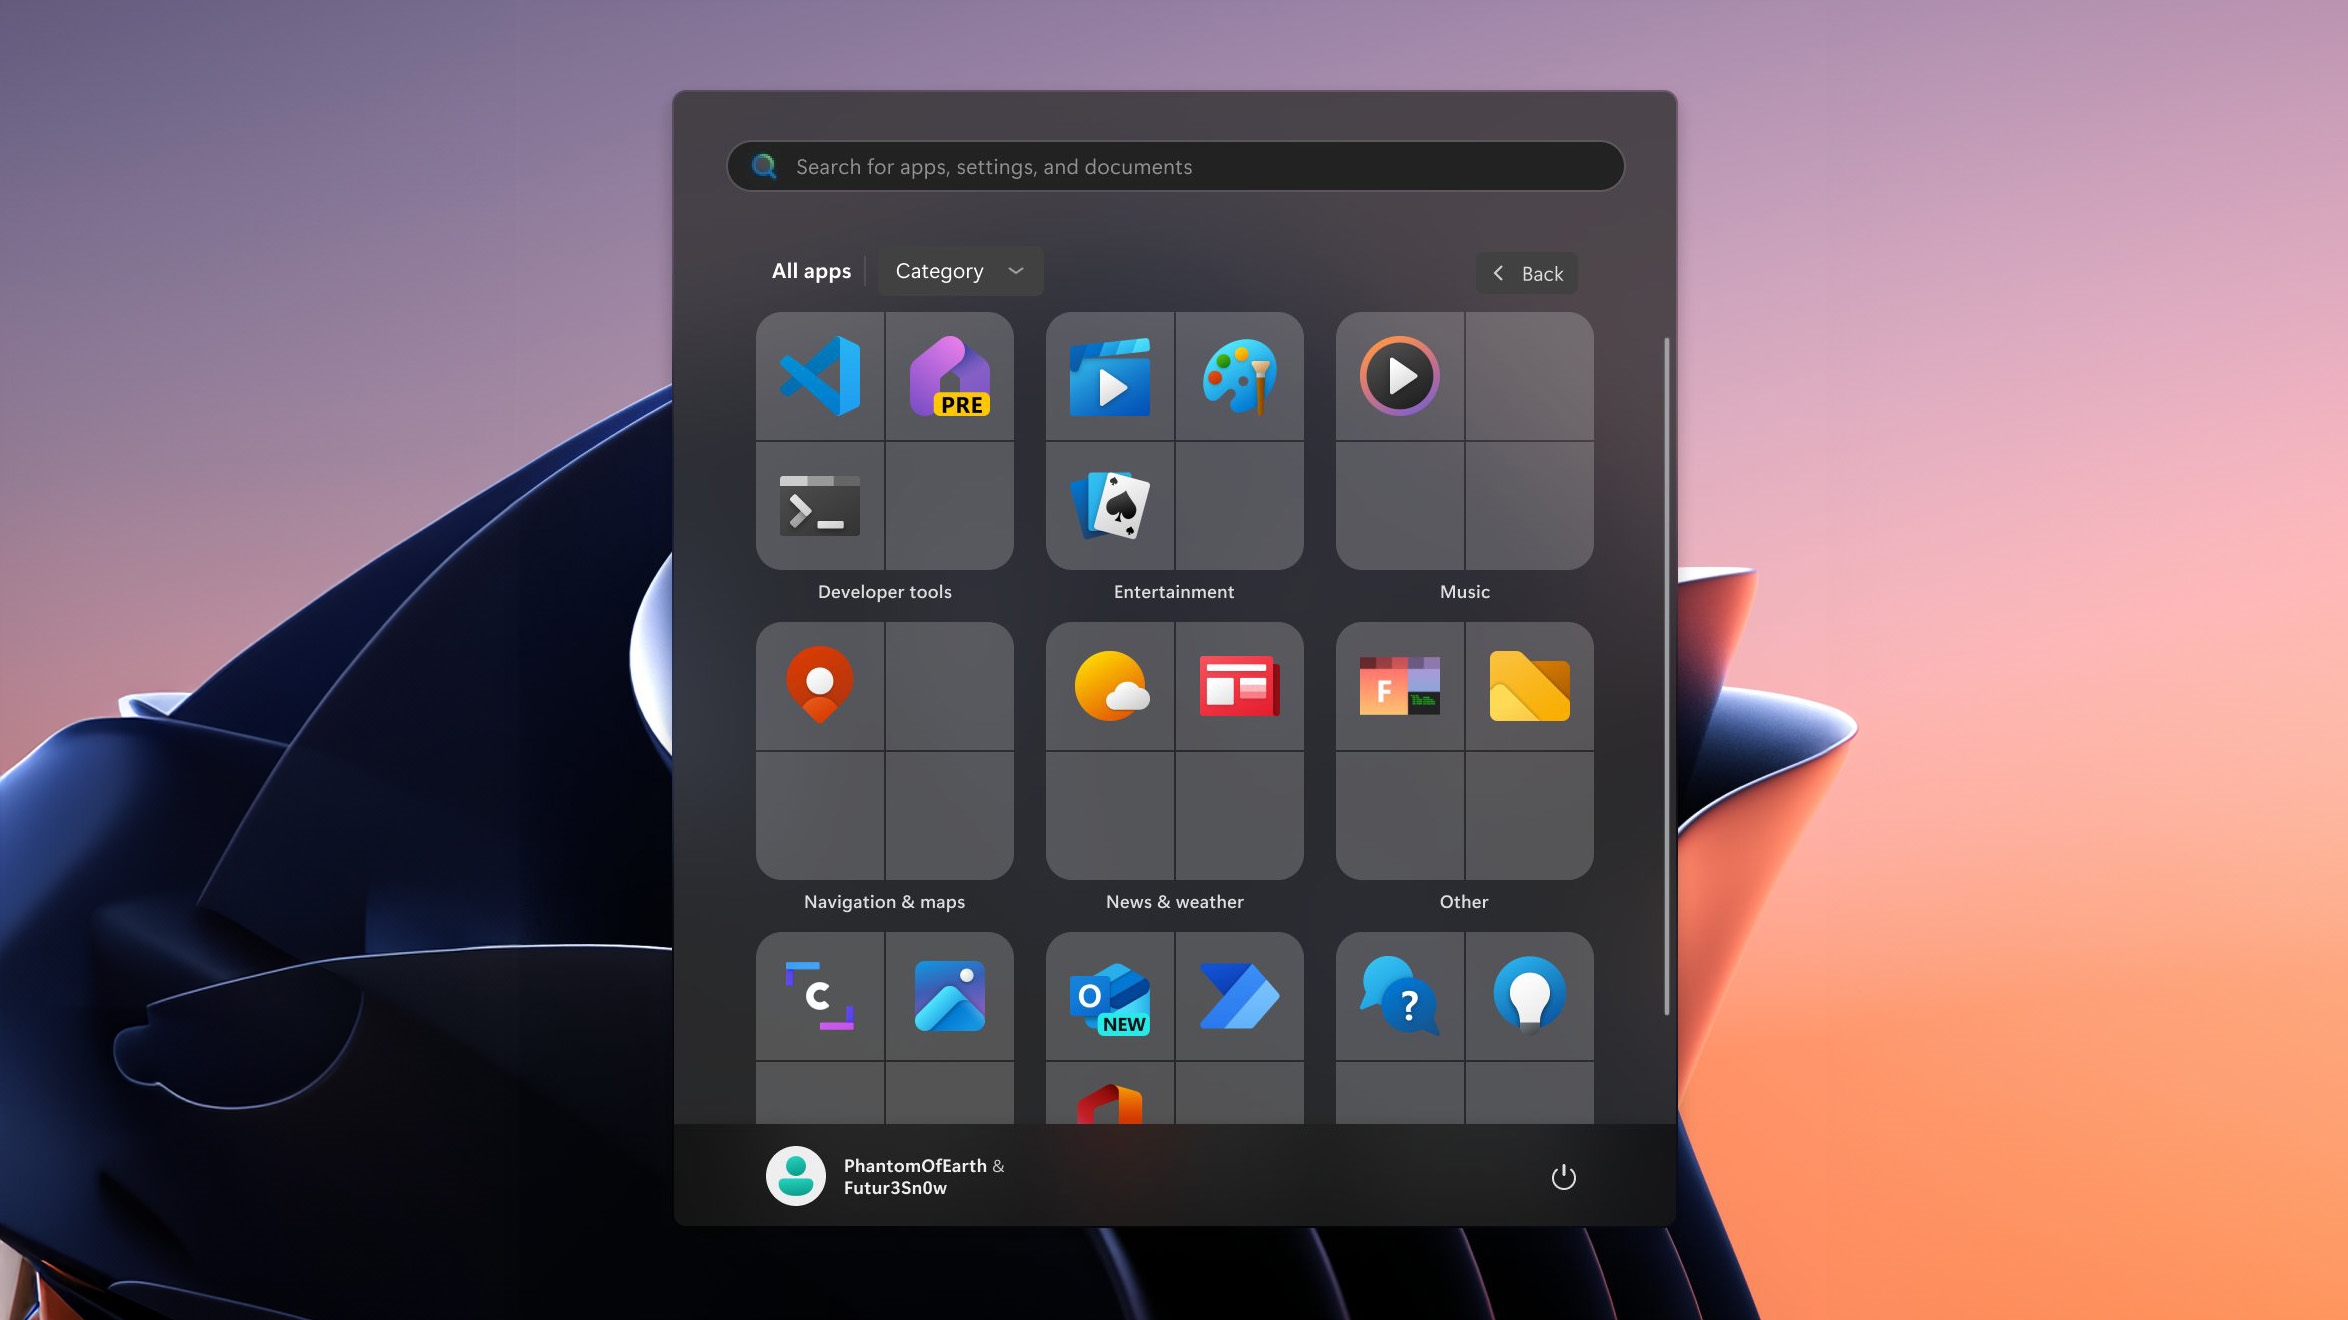This screenshot has width=2348, height=1320.
Task: Launch new Outlook app
Action: (x=1110, y=996)
